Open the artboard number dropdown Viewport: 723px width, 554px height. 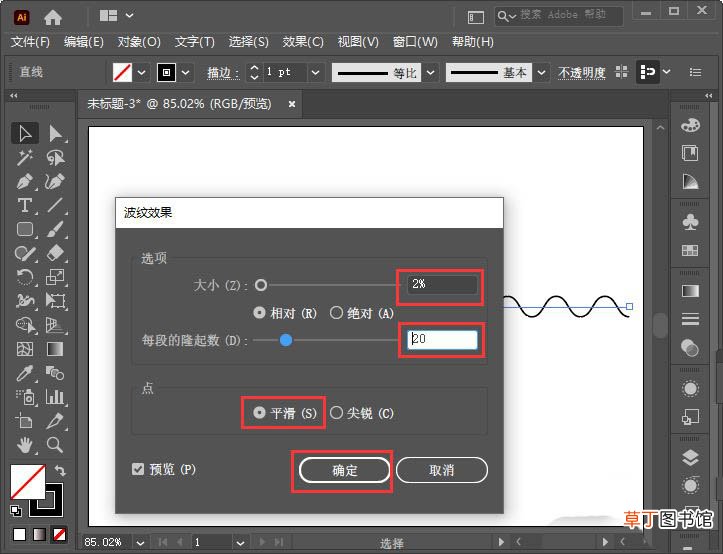click(240, 542)
